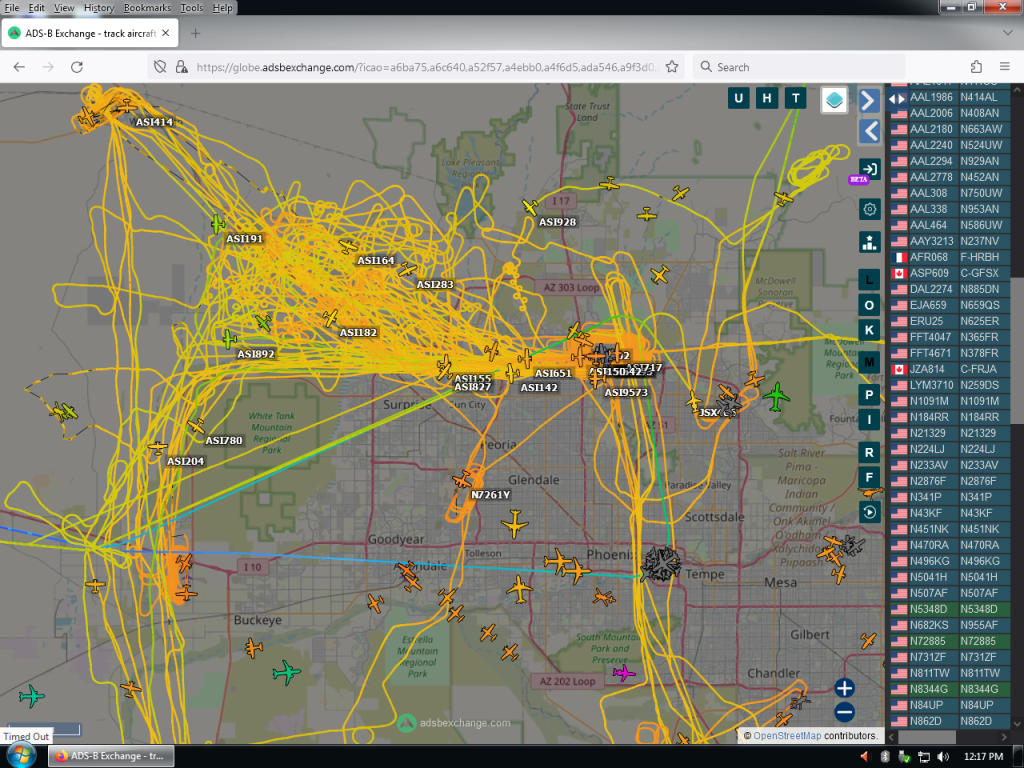The height and width of the screenshot is (768, 1024).
Task: Select highlighted N5348D row in list
Action: coord(951,609)
